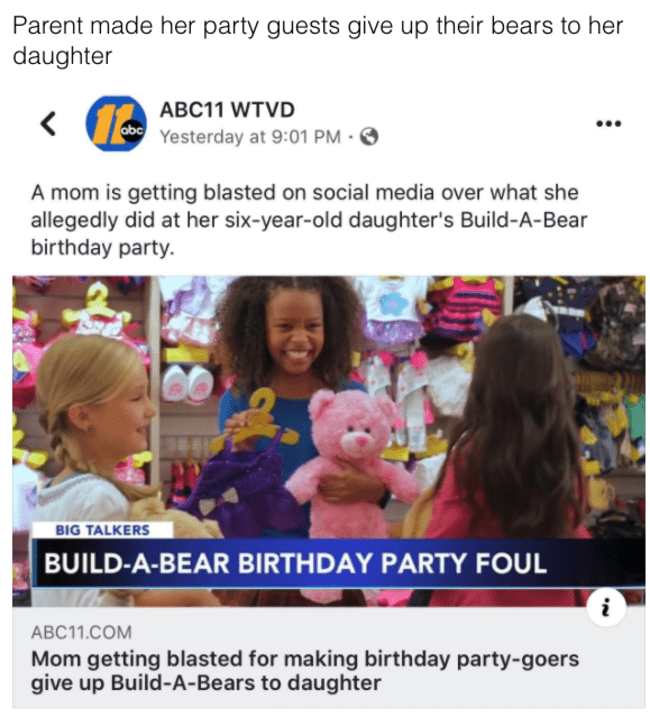Screen dimensions: 650x717
Task: Open the three-dot post options menu
Action: point(608,123)
